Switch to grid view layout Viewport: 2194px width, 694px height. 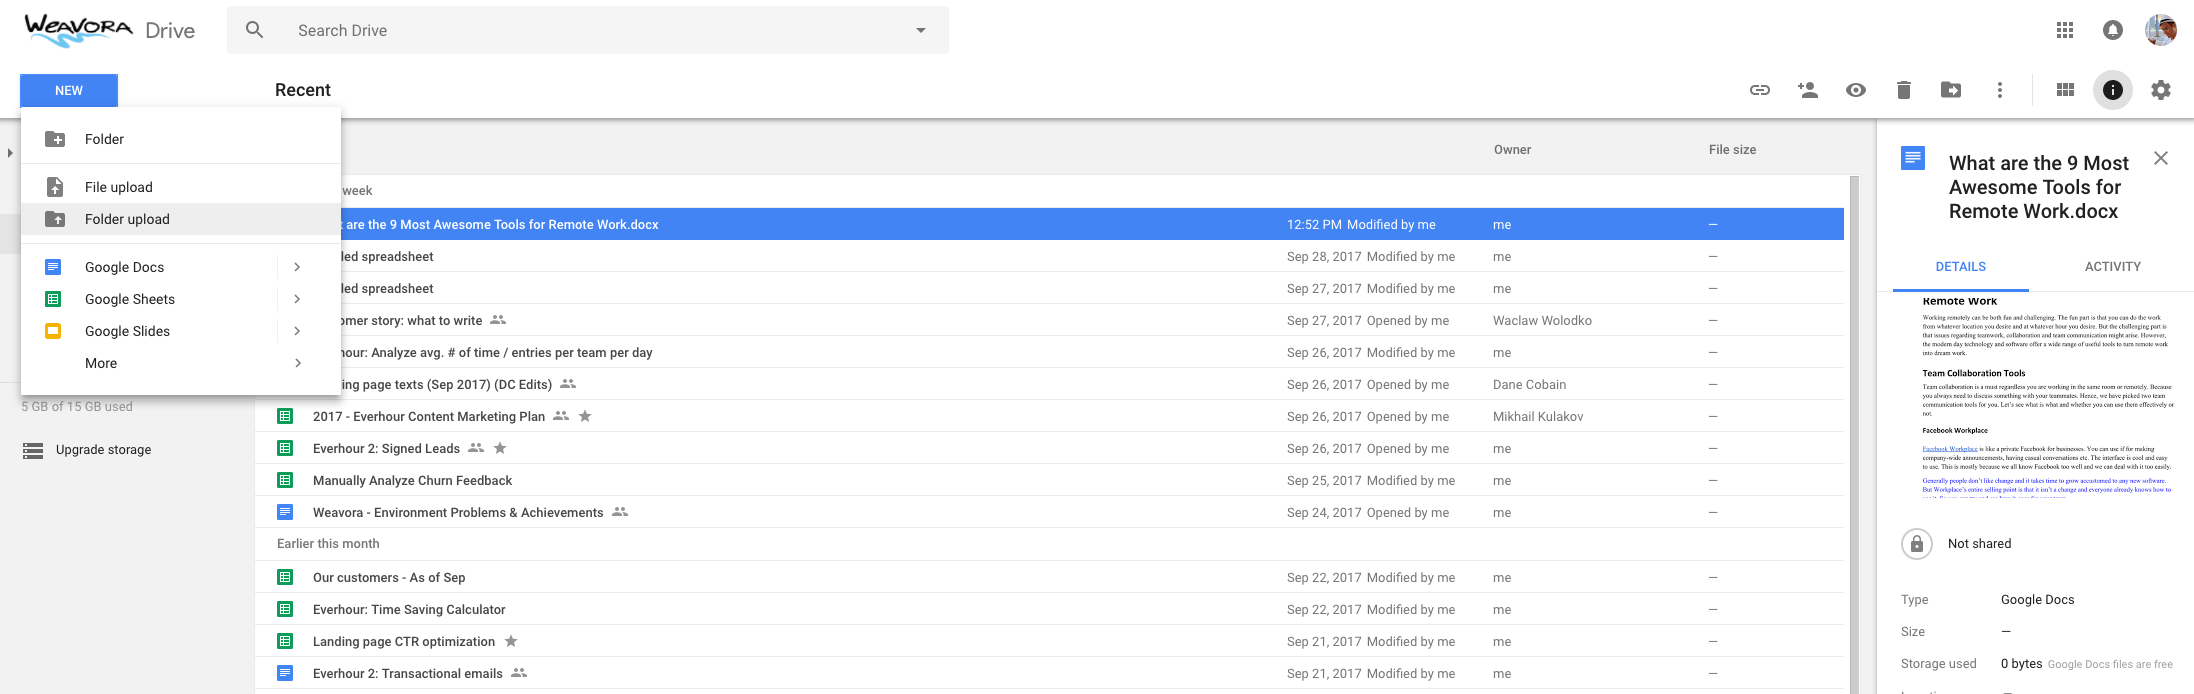(2065, 90)
